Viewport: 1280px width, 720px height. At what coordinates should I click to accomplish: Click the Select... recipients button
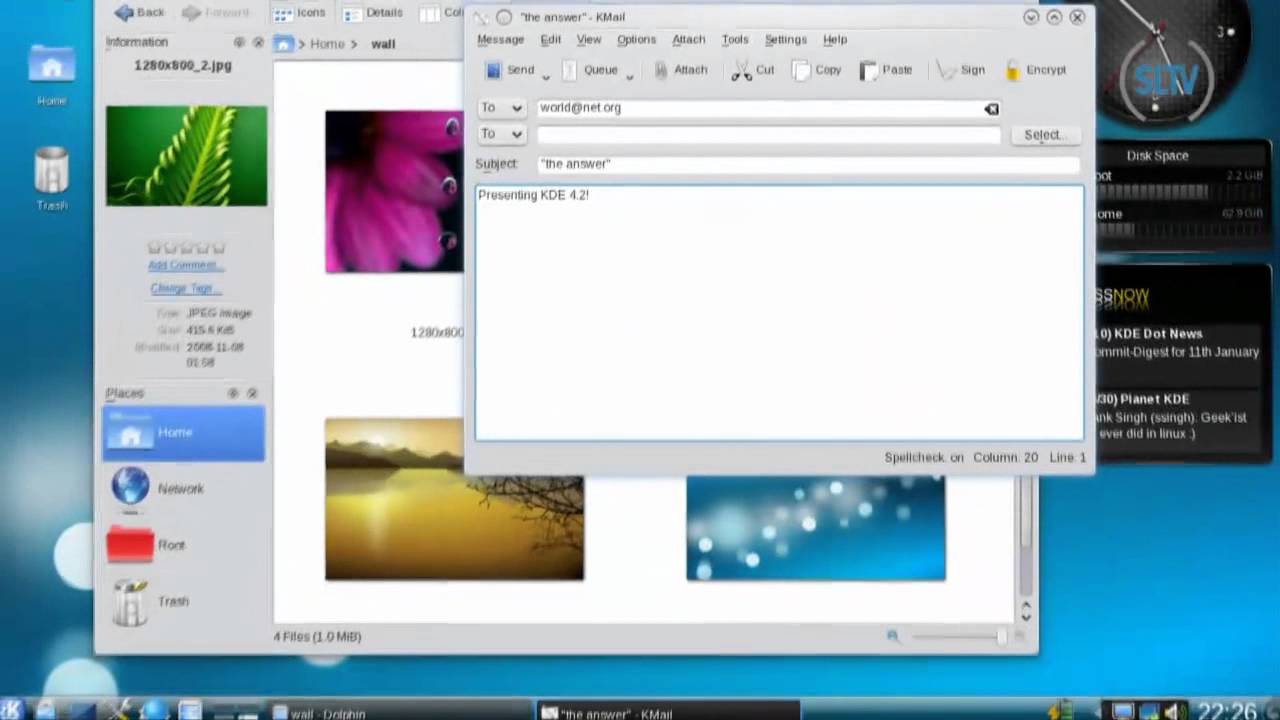point(1044,134)
